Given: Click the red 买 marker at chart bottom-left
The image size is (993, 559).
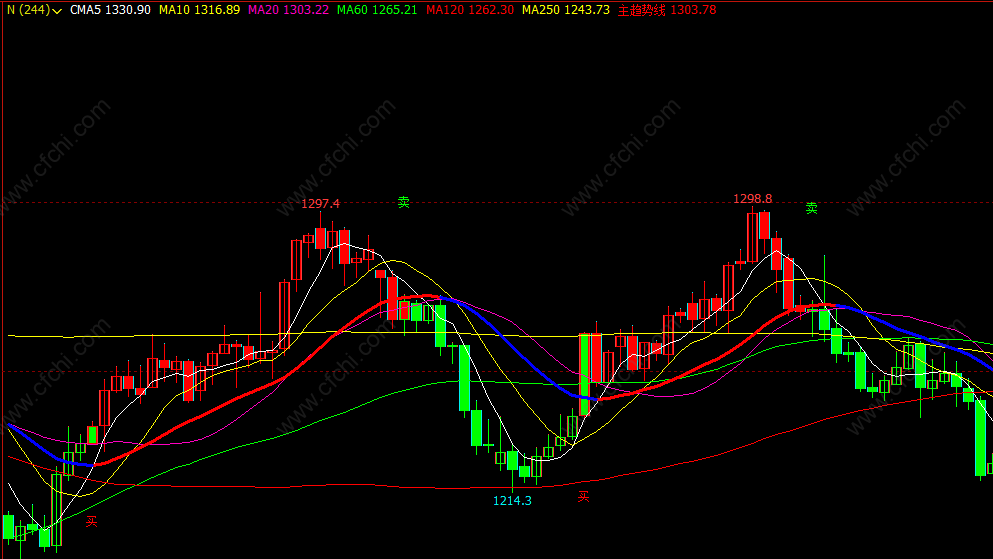Looking at the screenshot, I should [92, 522].
